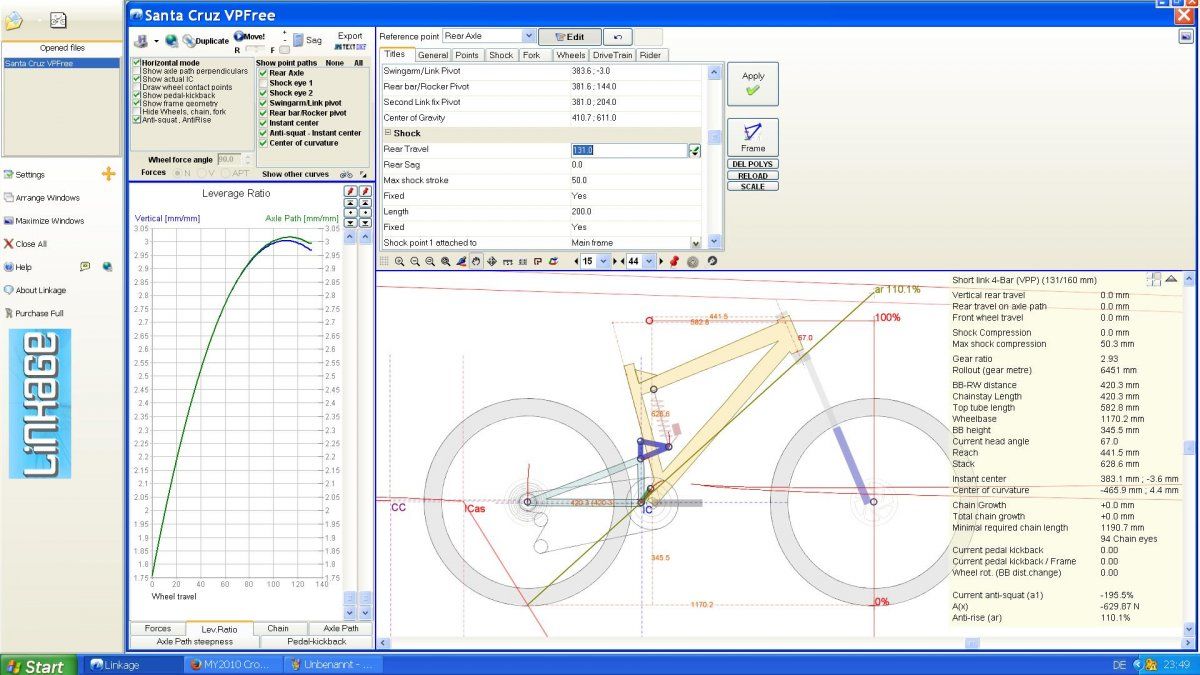The image size is (1200, 675).
Task: Collapse the Shock property section
Action: (387, 133)
